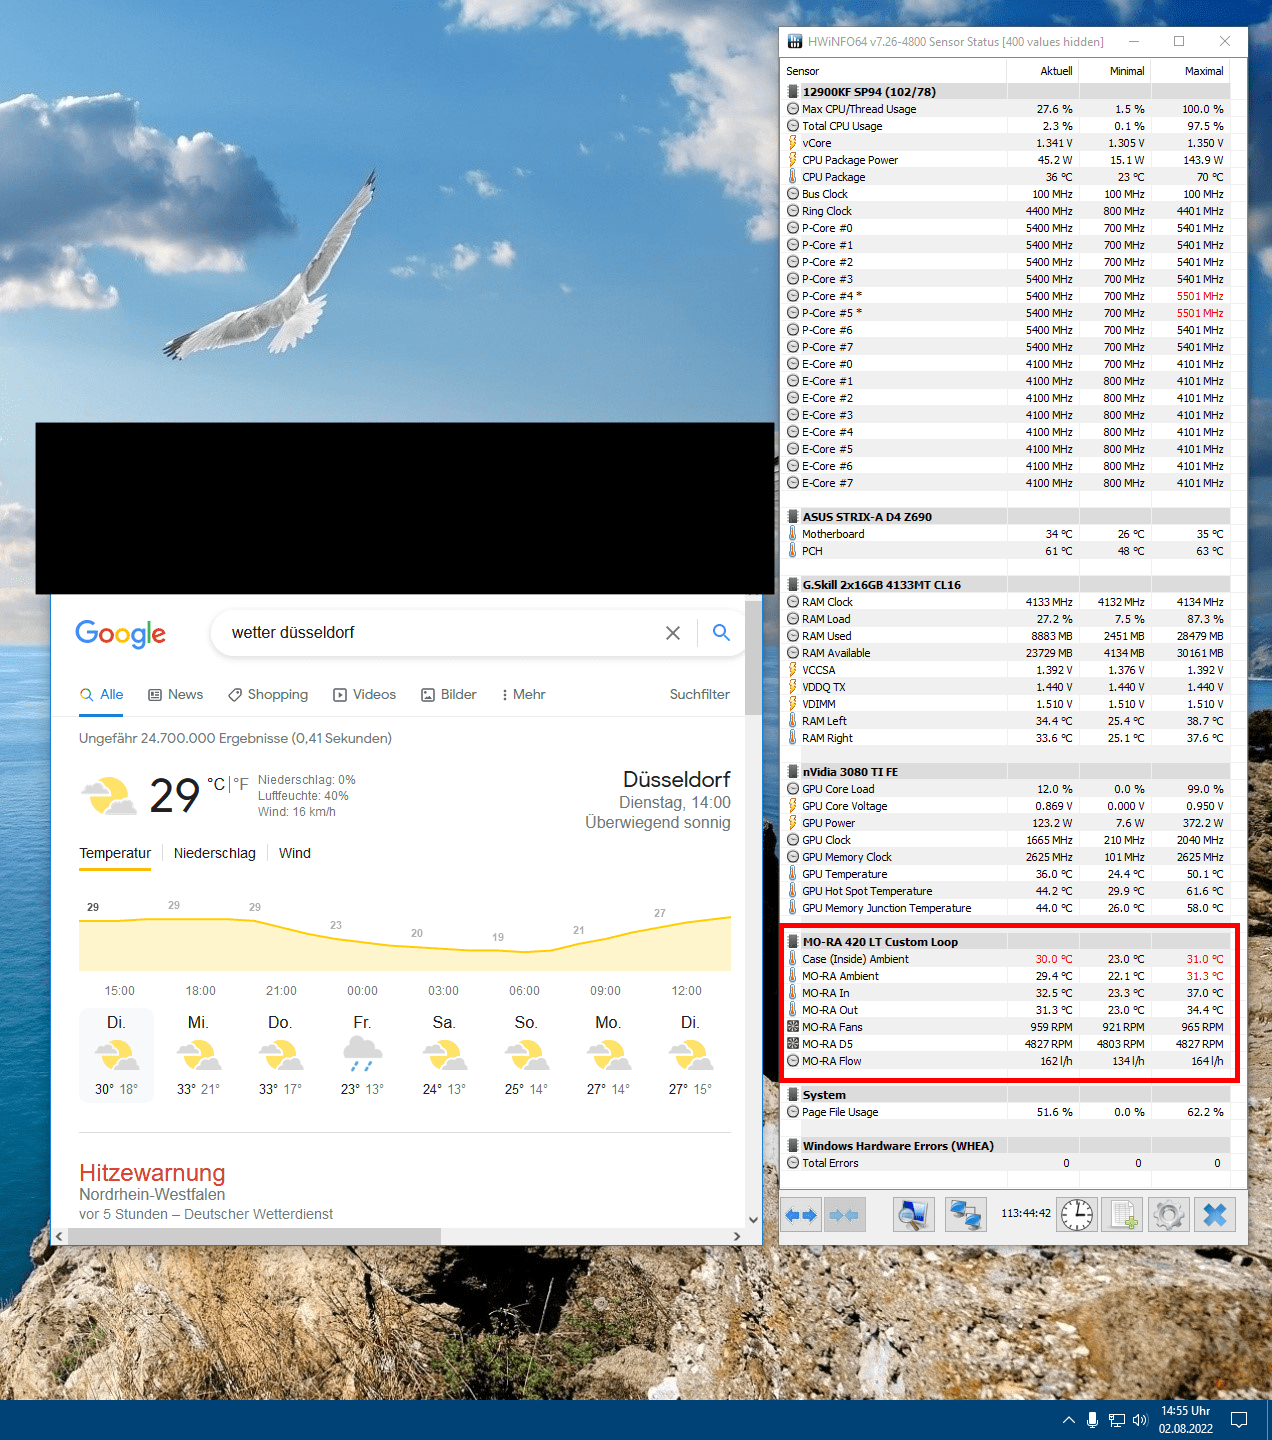Open HWiNFO sensor summary monitor icon
This screenshot has height=1440, width=1272.
pyautogui.click(x=913, y=1215)
